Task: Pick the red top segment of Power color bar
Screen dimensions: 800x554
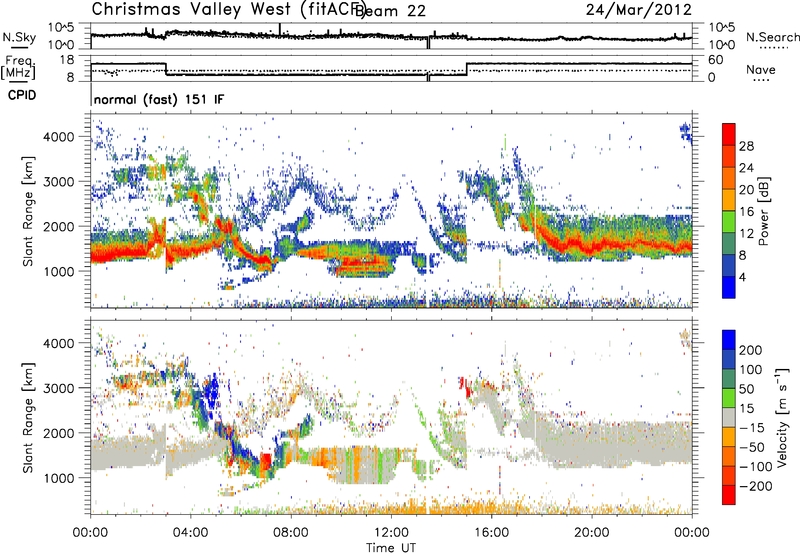Action: point(729,134)
